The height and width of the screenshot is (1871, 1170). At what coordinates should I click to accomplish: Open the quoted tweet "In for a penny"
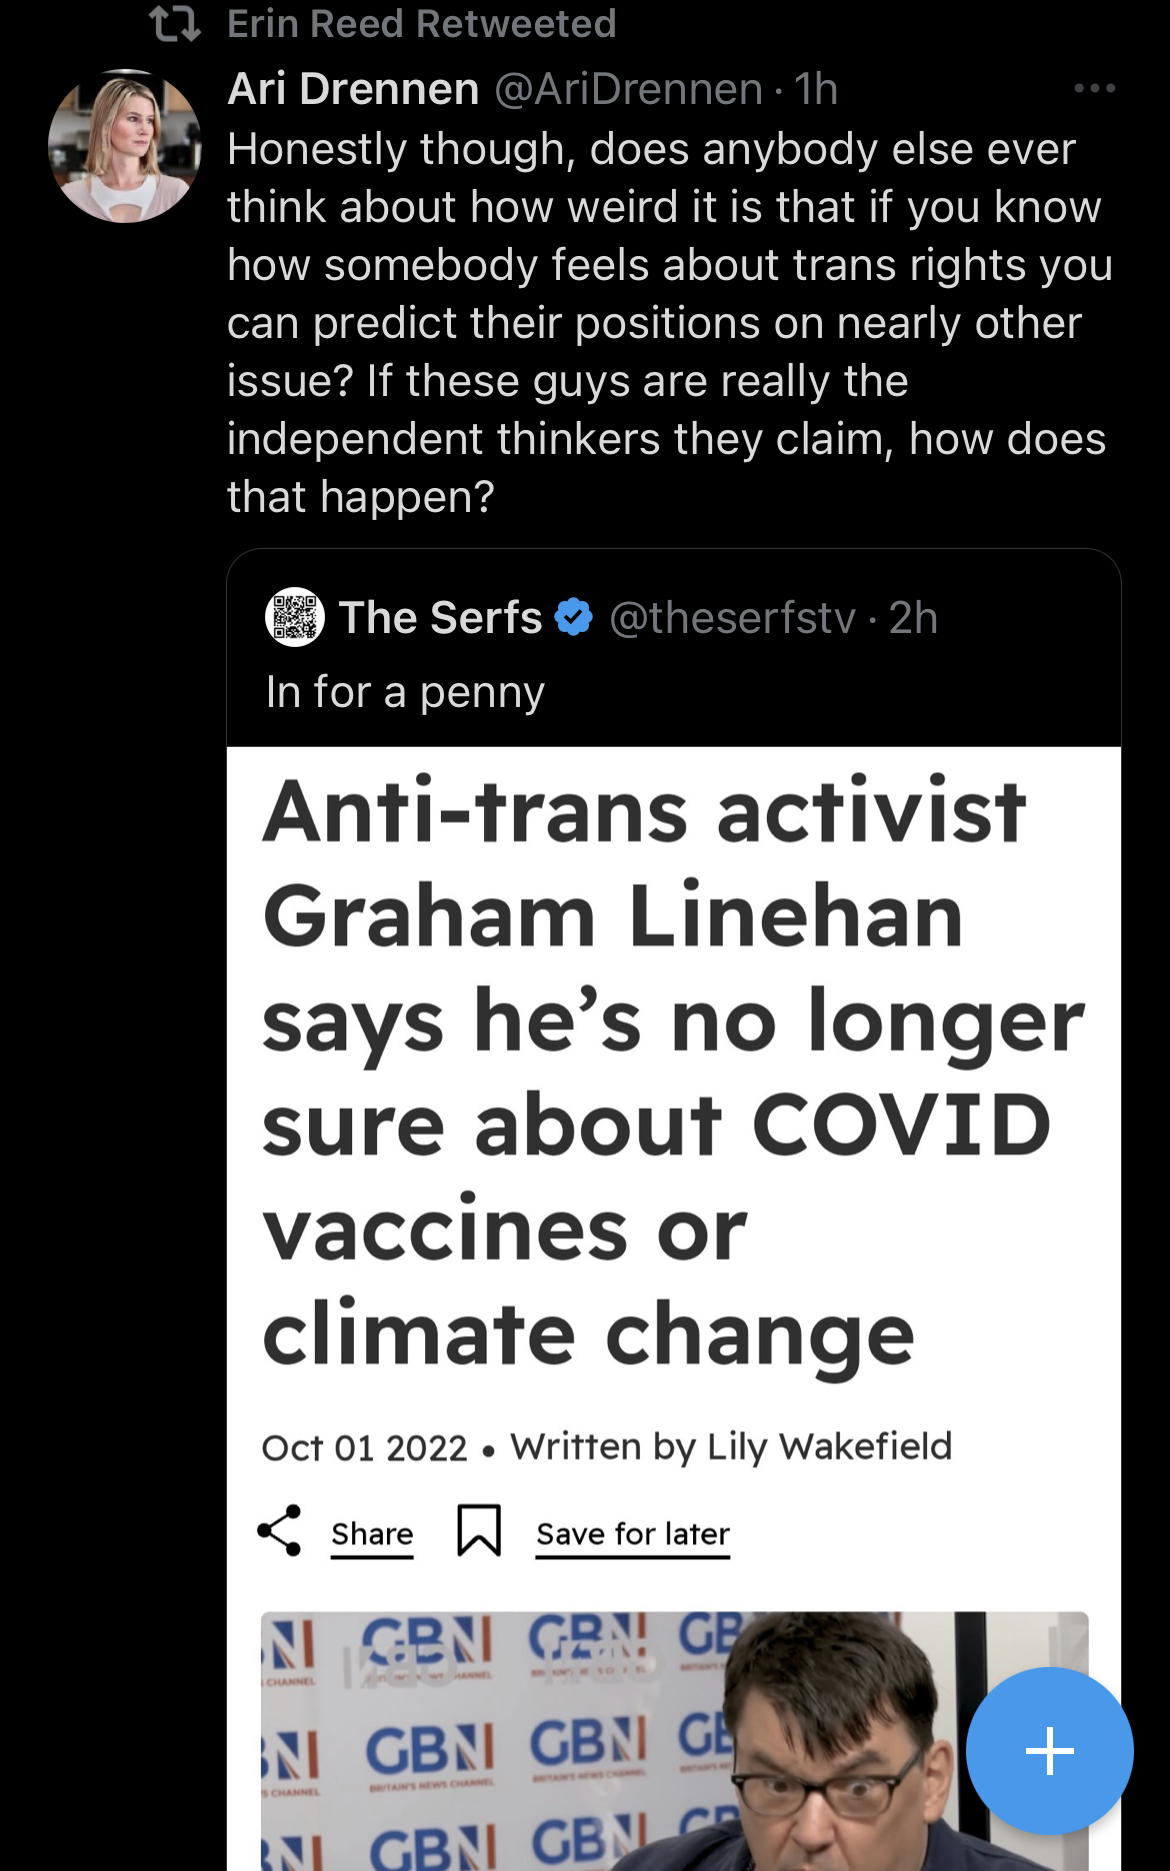405,692
